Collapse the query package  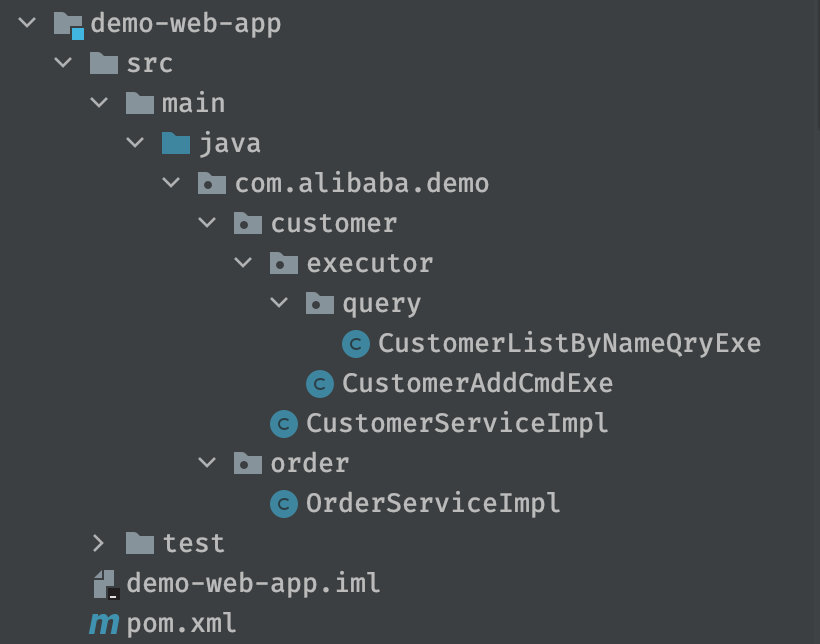pos(279,302)
